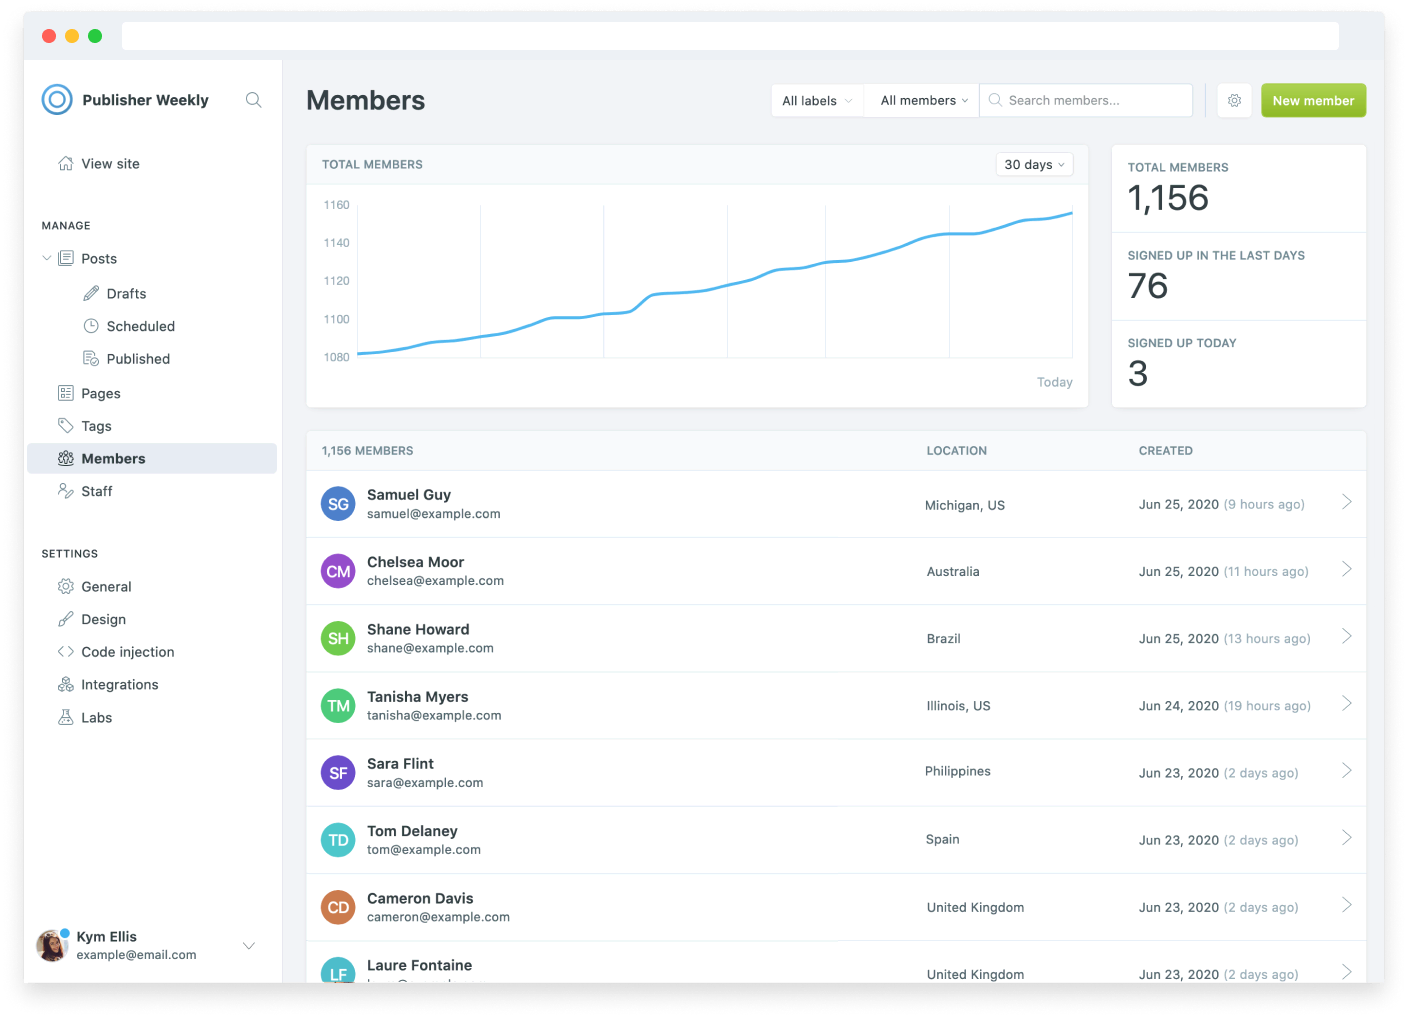Image resolution: width=1408 pixels, height=1018 pixels.
Task: Click the Search members input field
Action: pos(1085,100)
